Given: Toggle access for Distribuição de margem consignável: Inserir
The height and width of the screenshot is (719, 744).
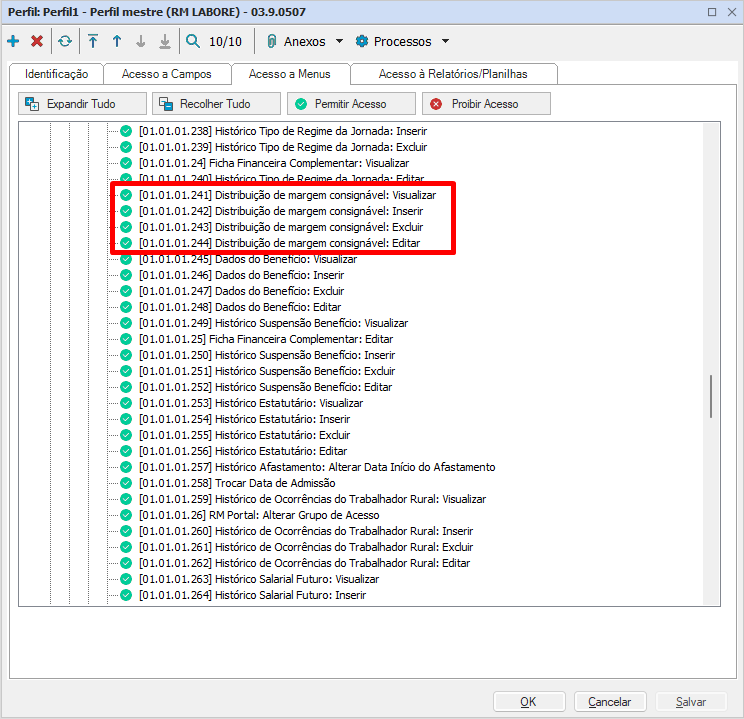Looking at the screenshot, I should tap(126, 211).
